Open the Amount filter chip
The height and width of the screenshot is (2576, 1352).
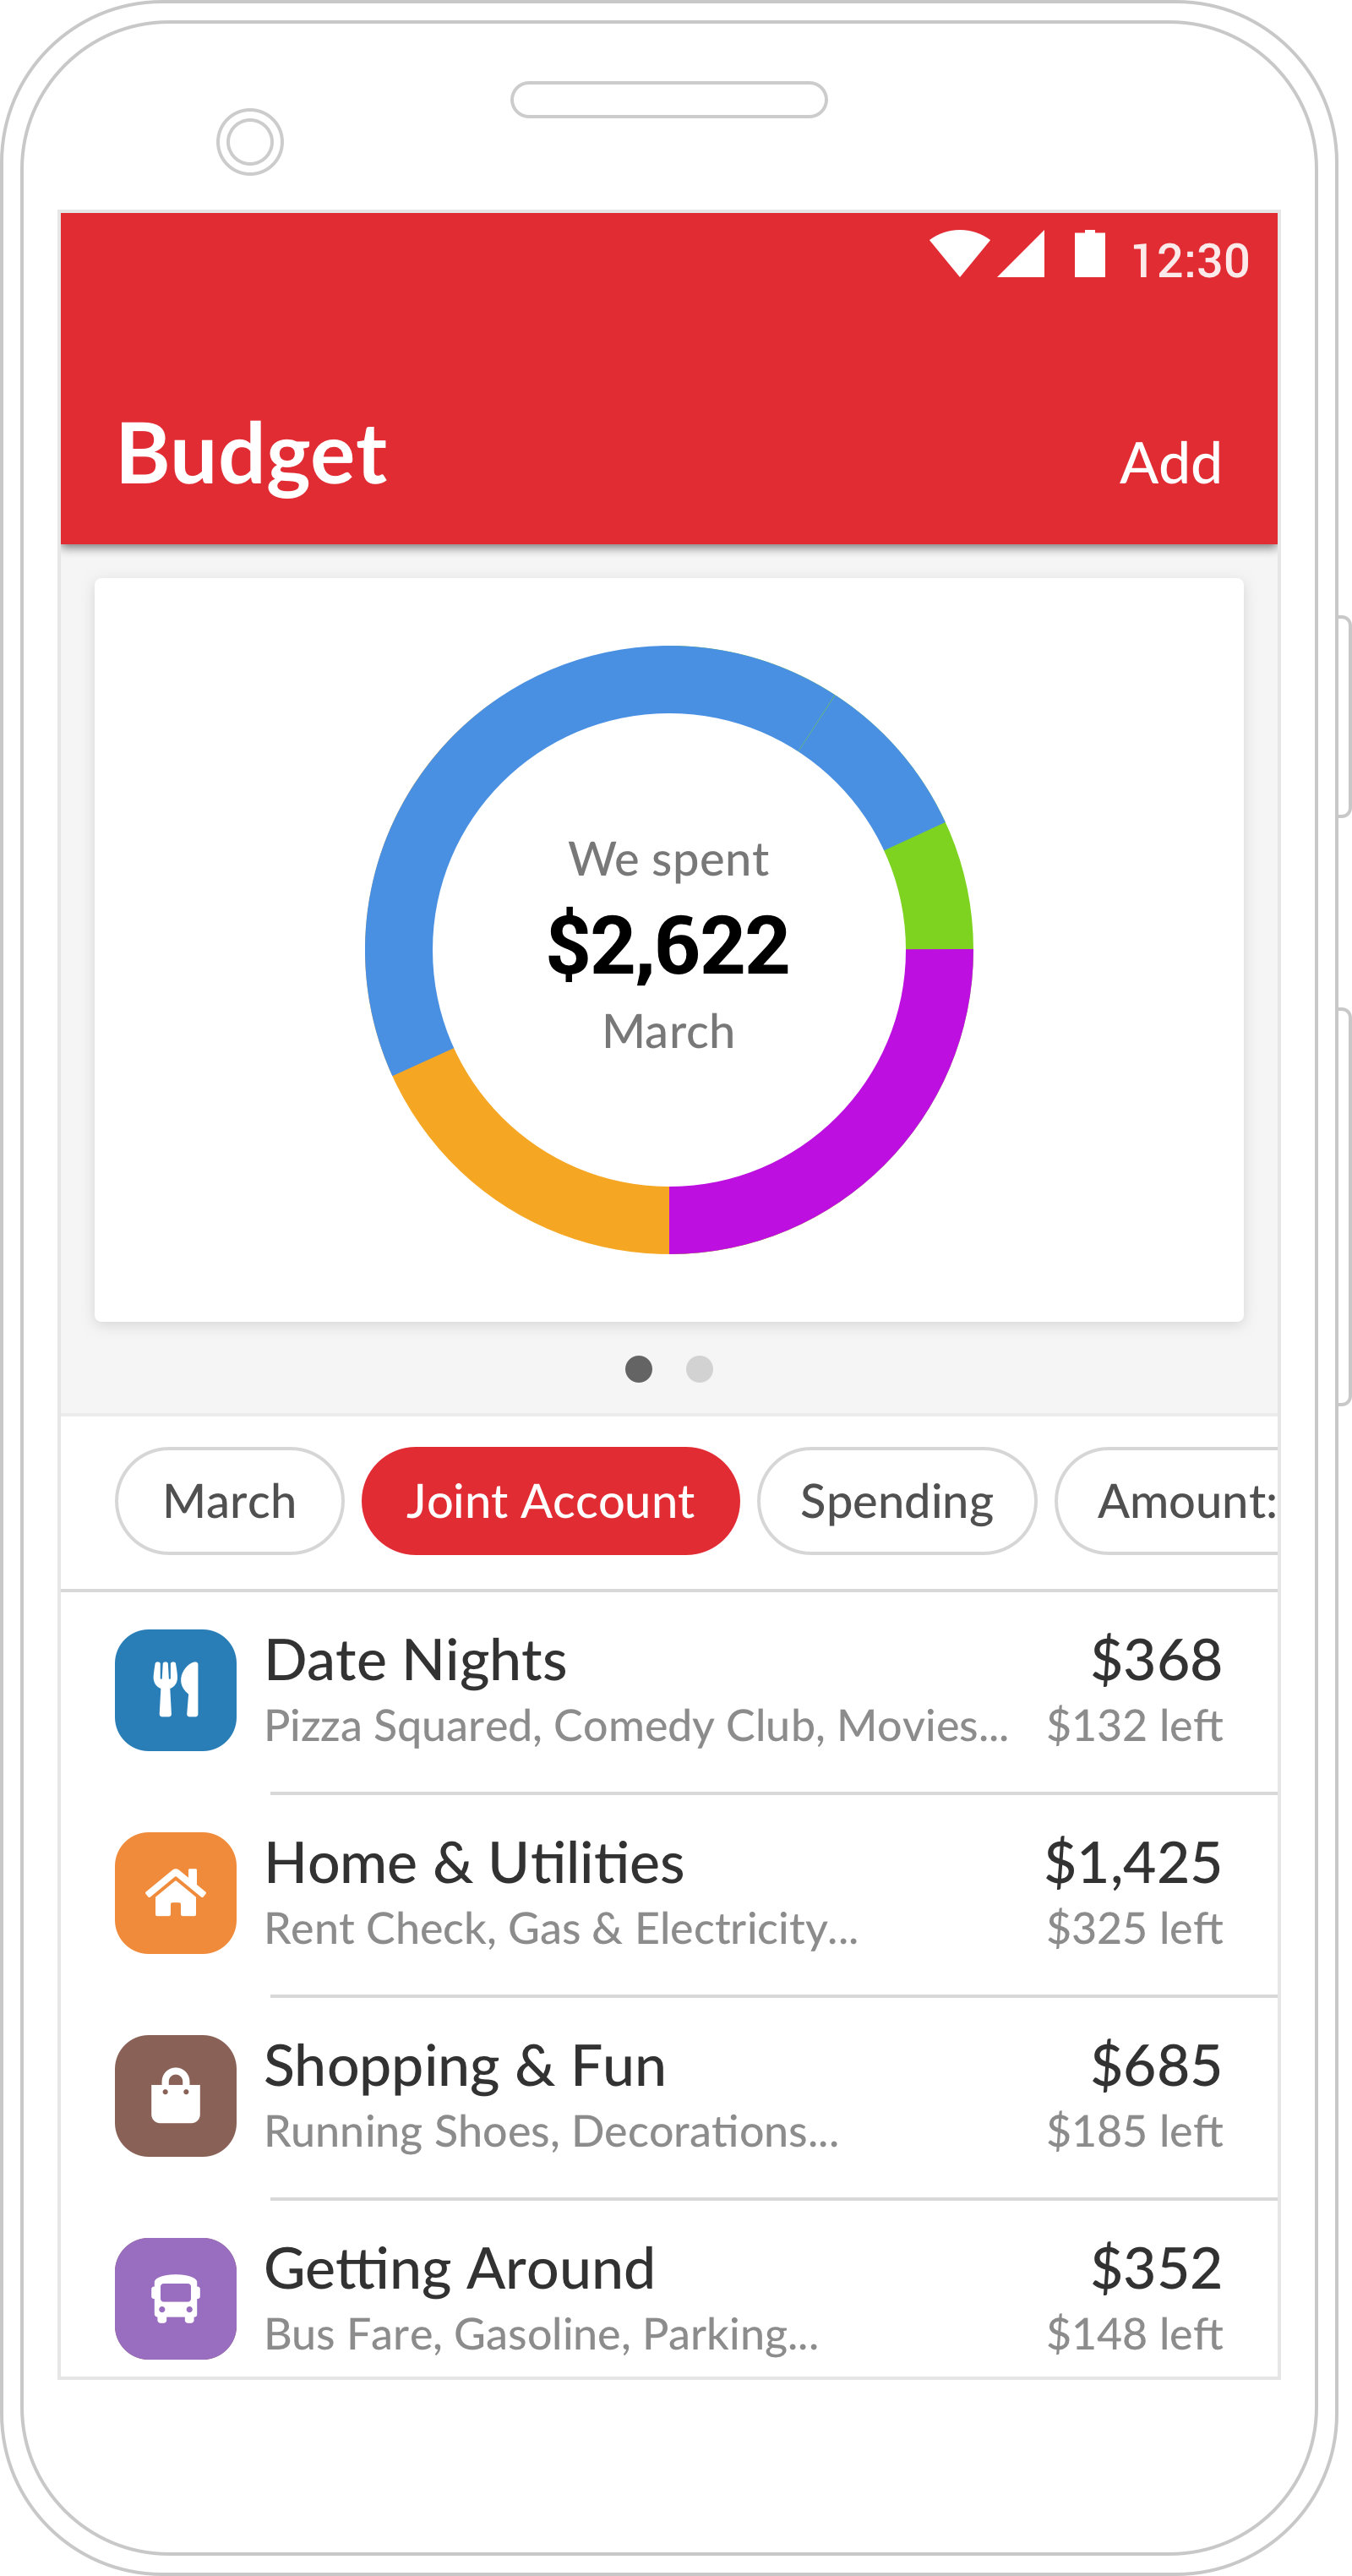[1170, 1501]
